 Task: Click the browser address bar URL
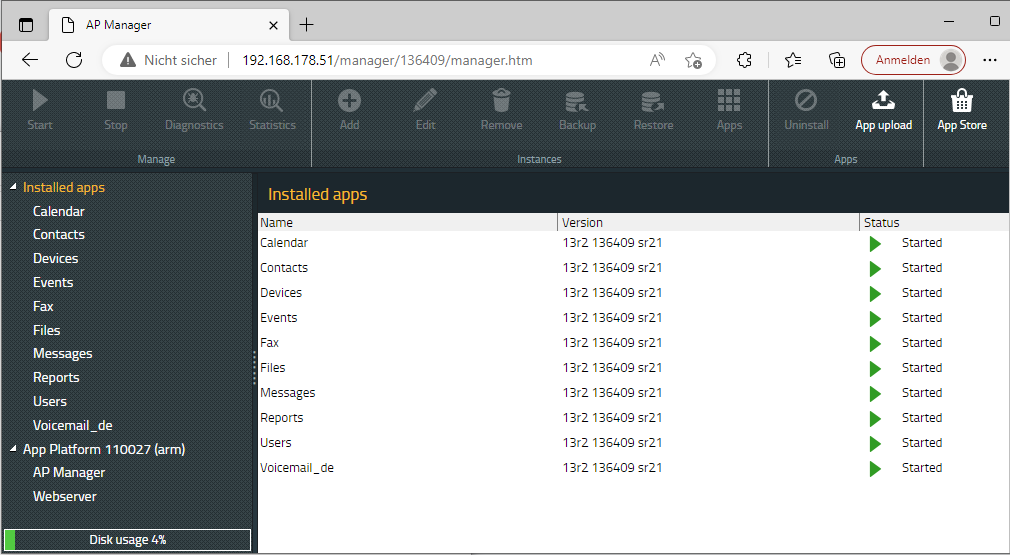387,60
